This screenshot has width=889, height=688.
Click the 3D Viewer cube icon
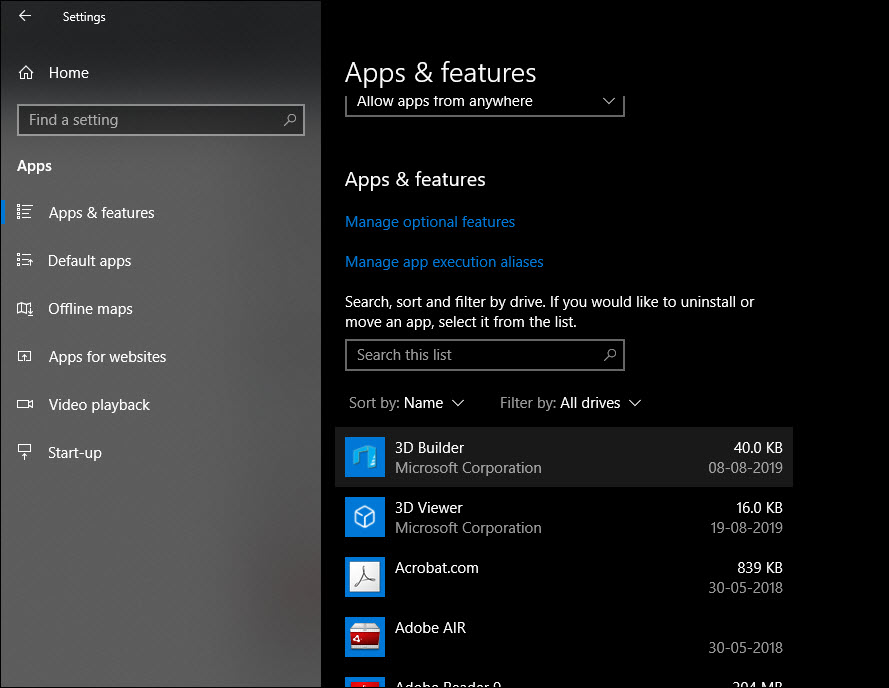[365, 517]
